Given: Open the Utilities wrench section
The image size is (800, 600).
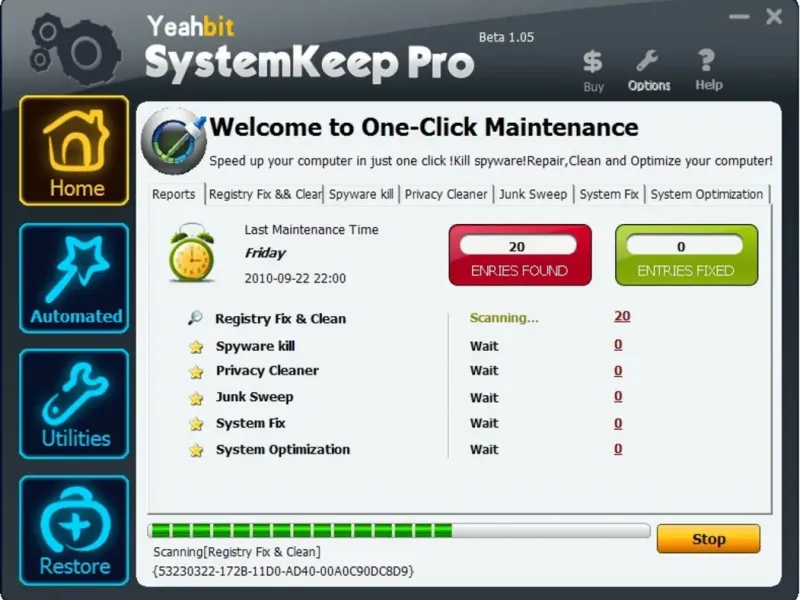Looking at the screenshot, I should [x=74, y=404].
